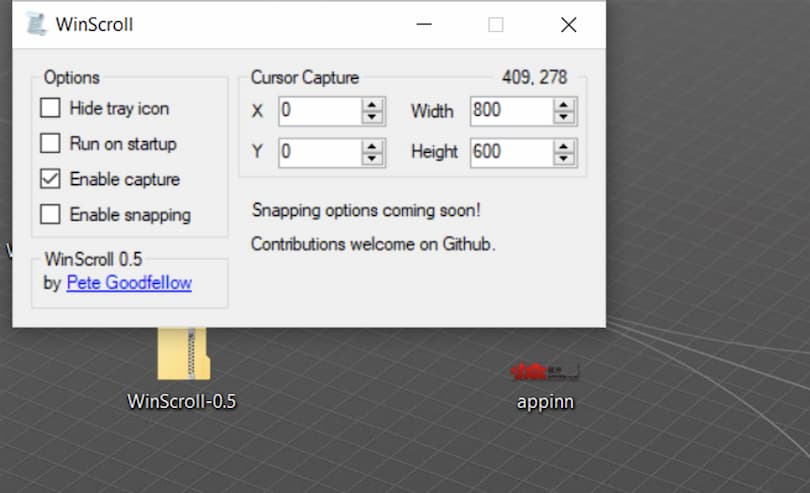Decrease Height using the down arrow

pos(565,158)
